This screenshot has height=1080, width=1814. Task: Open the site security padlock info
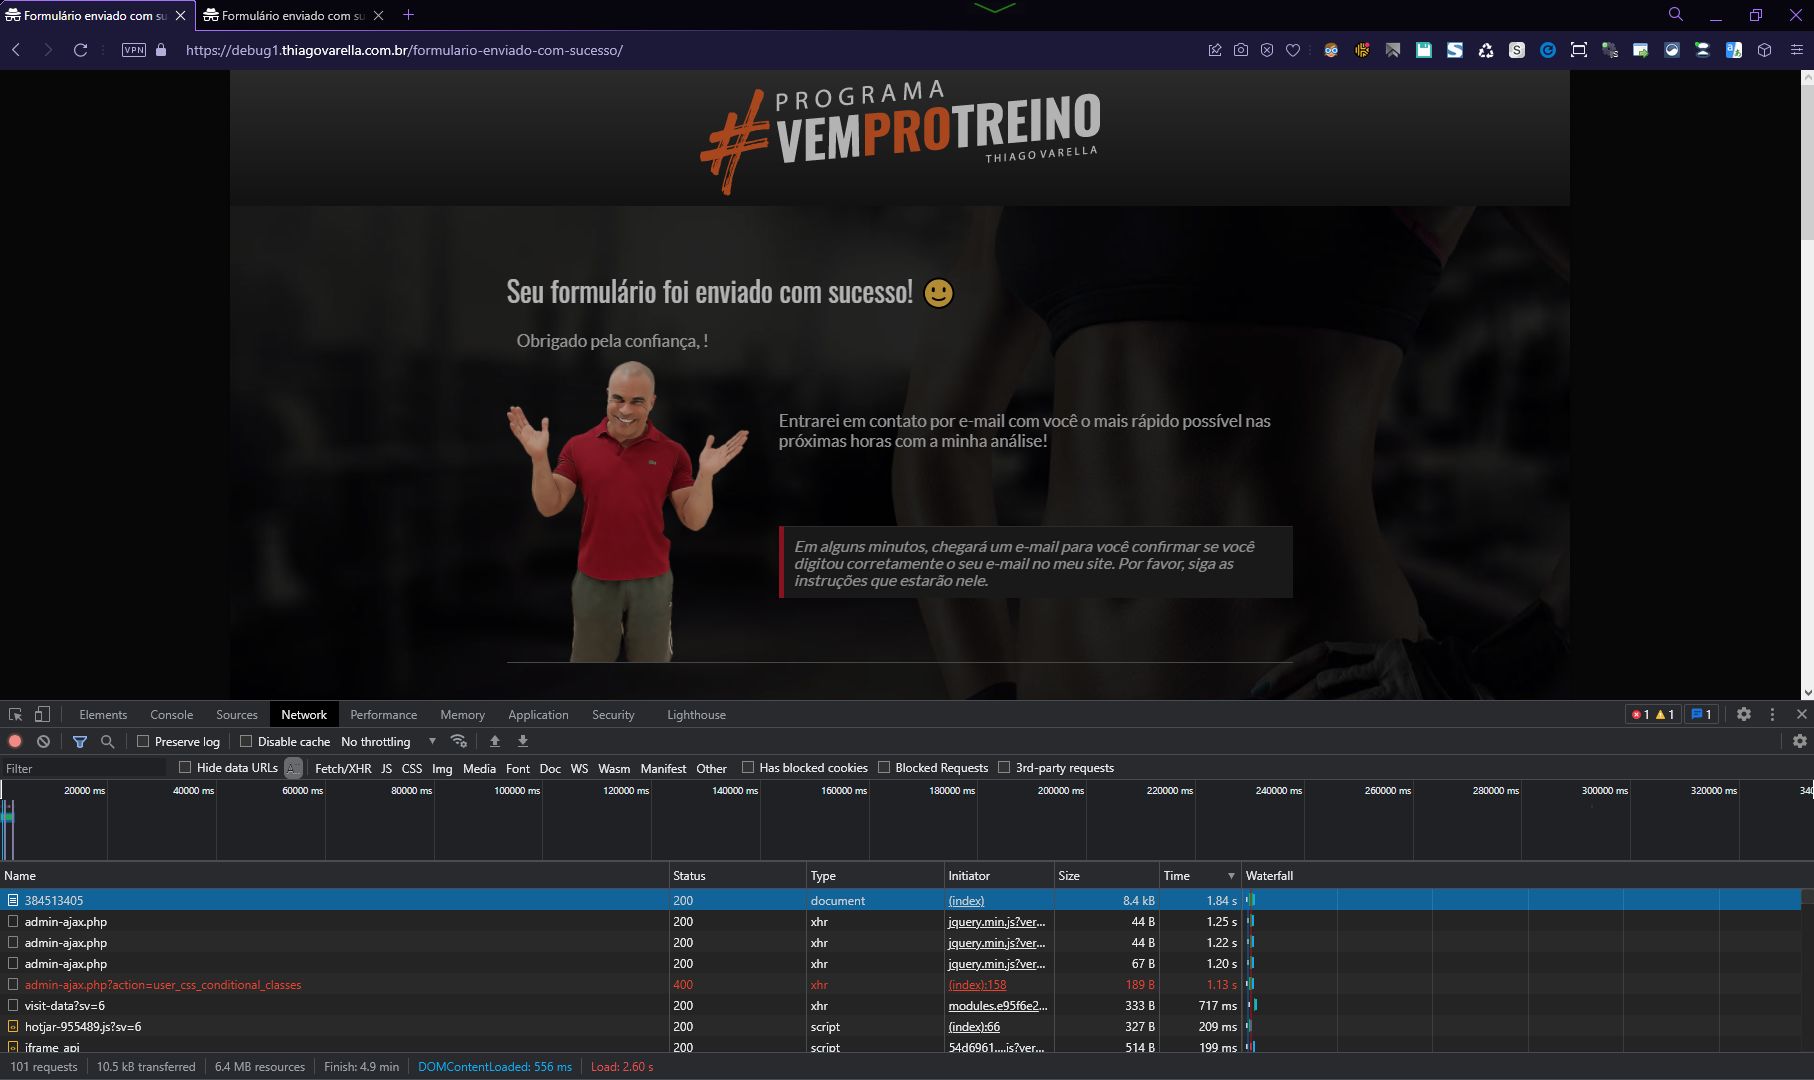161,50
